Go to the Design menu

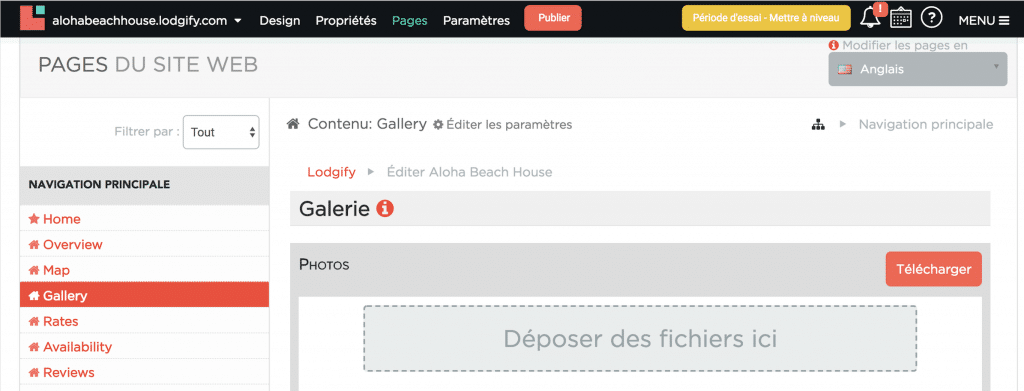280,20
